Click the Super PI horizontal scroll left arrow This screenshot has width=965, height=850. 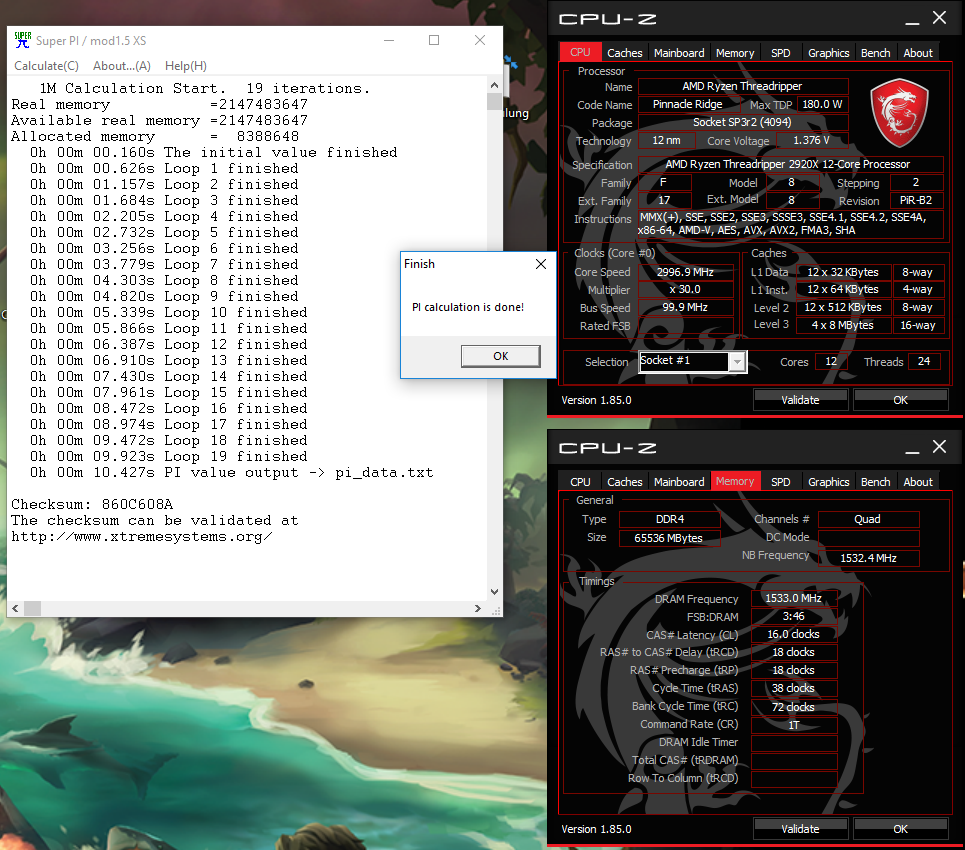point(15,608)
